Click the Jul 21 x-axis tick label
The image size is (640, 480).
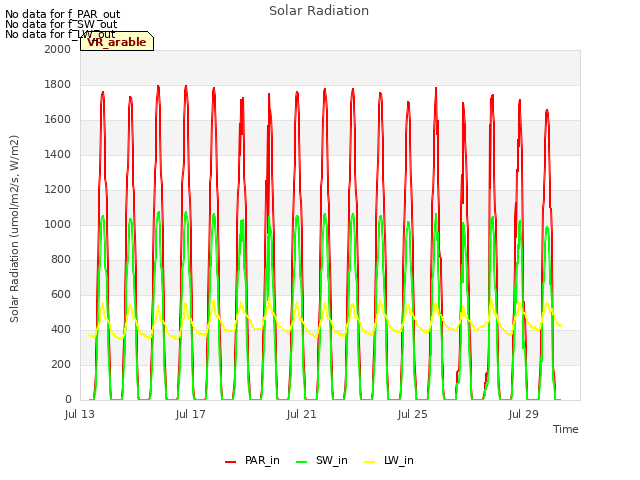[302, 414]
